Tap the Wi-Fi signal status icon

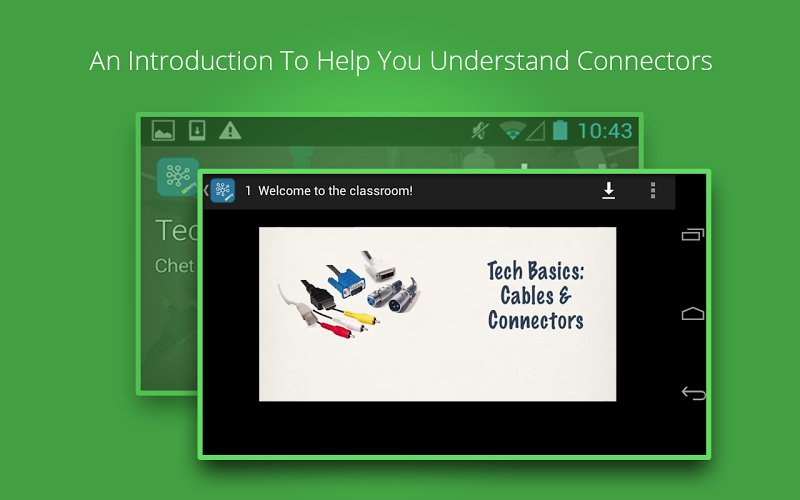pyautogui.click(x=512, y=131)
